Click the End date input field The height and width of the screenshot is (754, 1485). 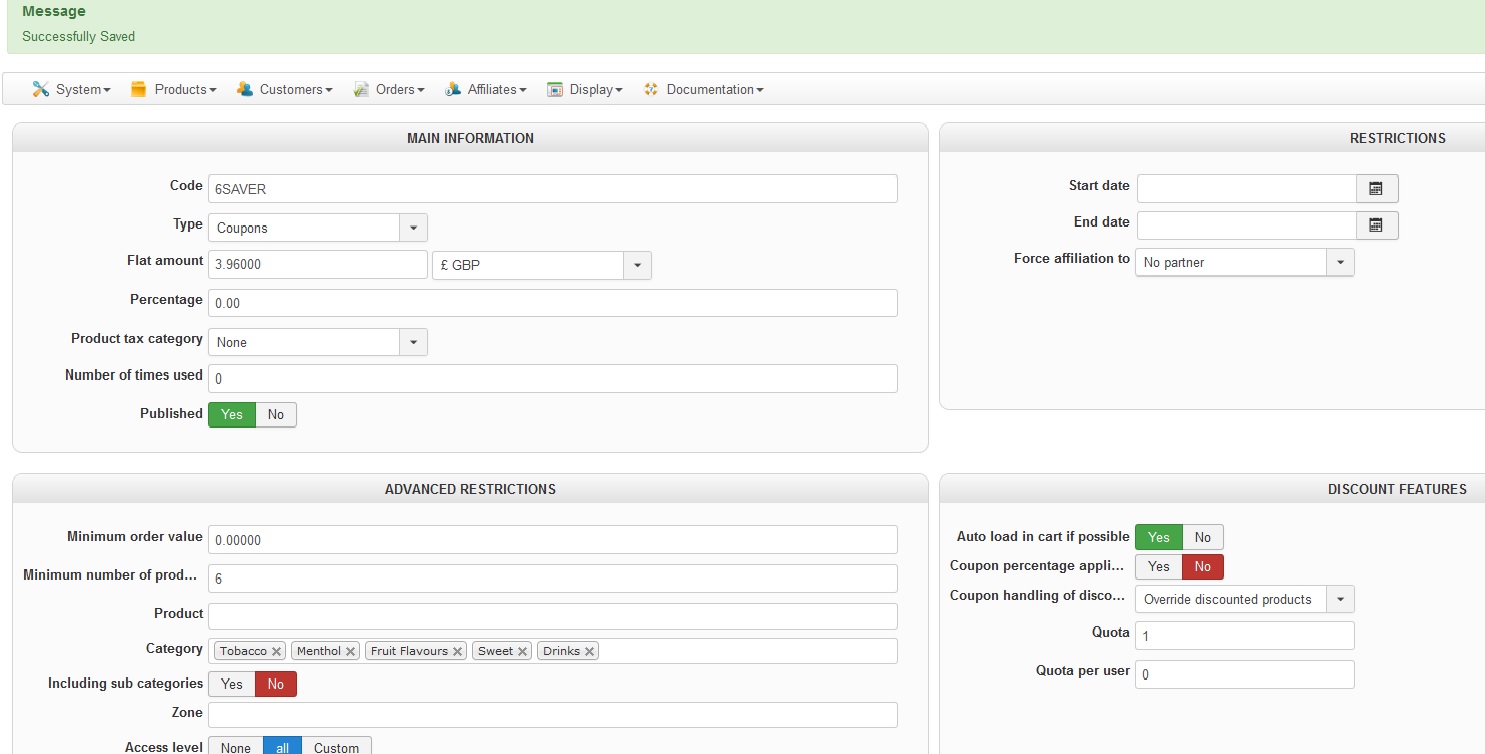[1247, 225]
